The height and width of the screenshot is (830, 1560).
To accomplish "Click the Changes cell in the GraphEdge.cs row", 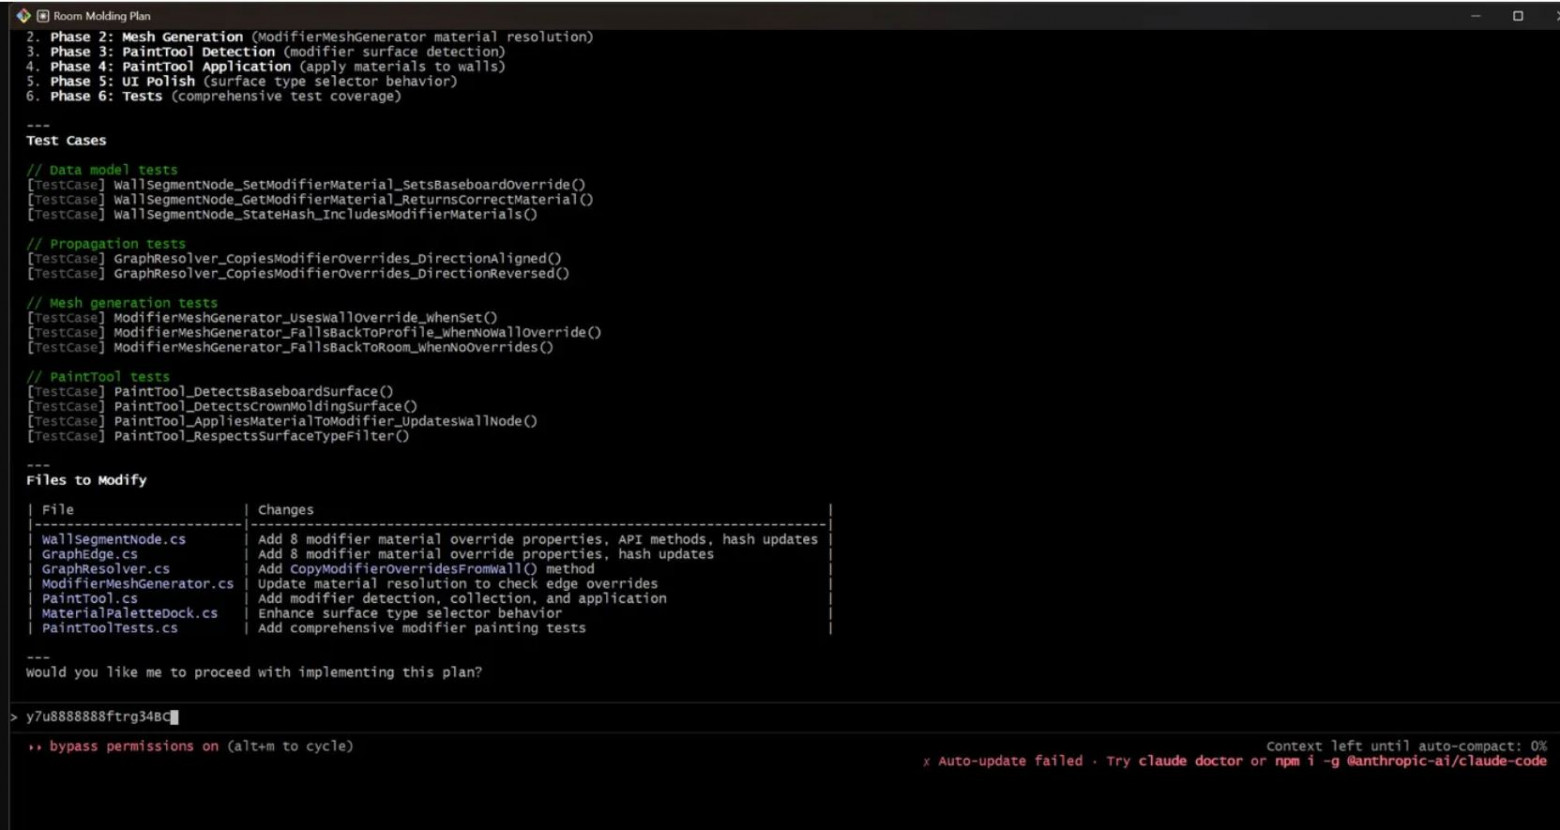I will tap(486, 554).
